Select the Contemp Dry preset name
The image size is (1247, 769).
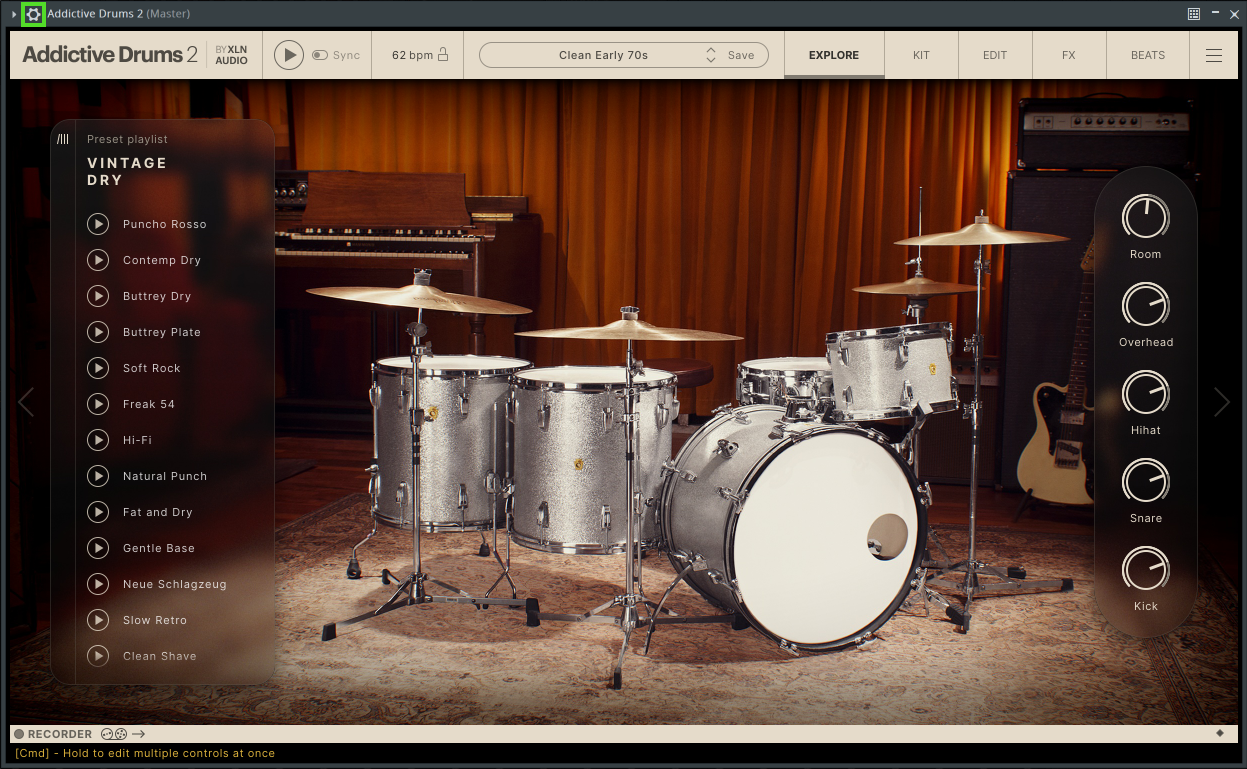tap(162, 260)
